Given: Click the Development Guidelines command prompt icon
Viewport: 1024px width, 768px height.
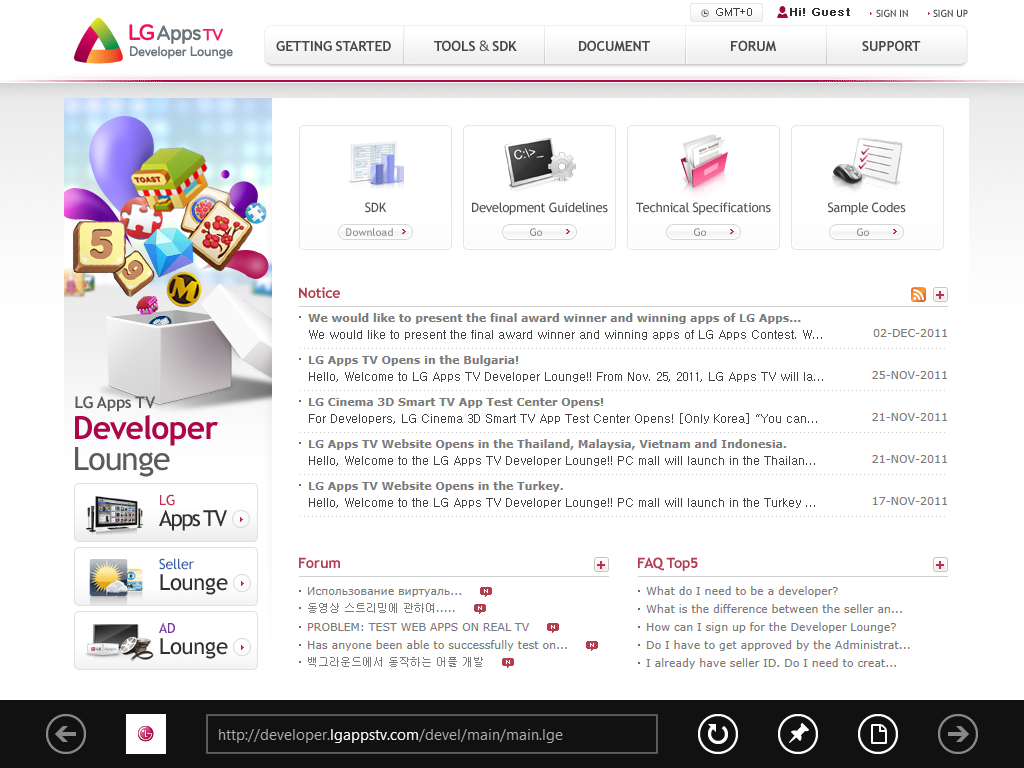Looking at the screenshot, I should [x=539, y=161].
